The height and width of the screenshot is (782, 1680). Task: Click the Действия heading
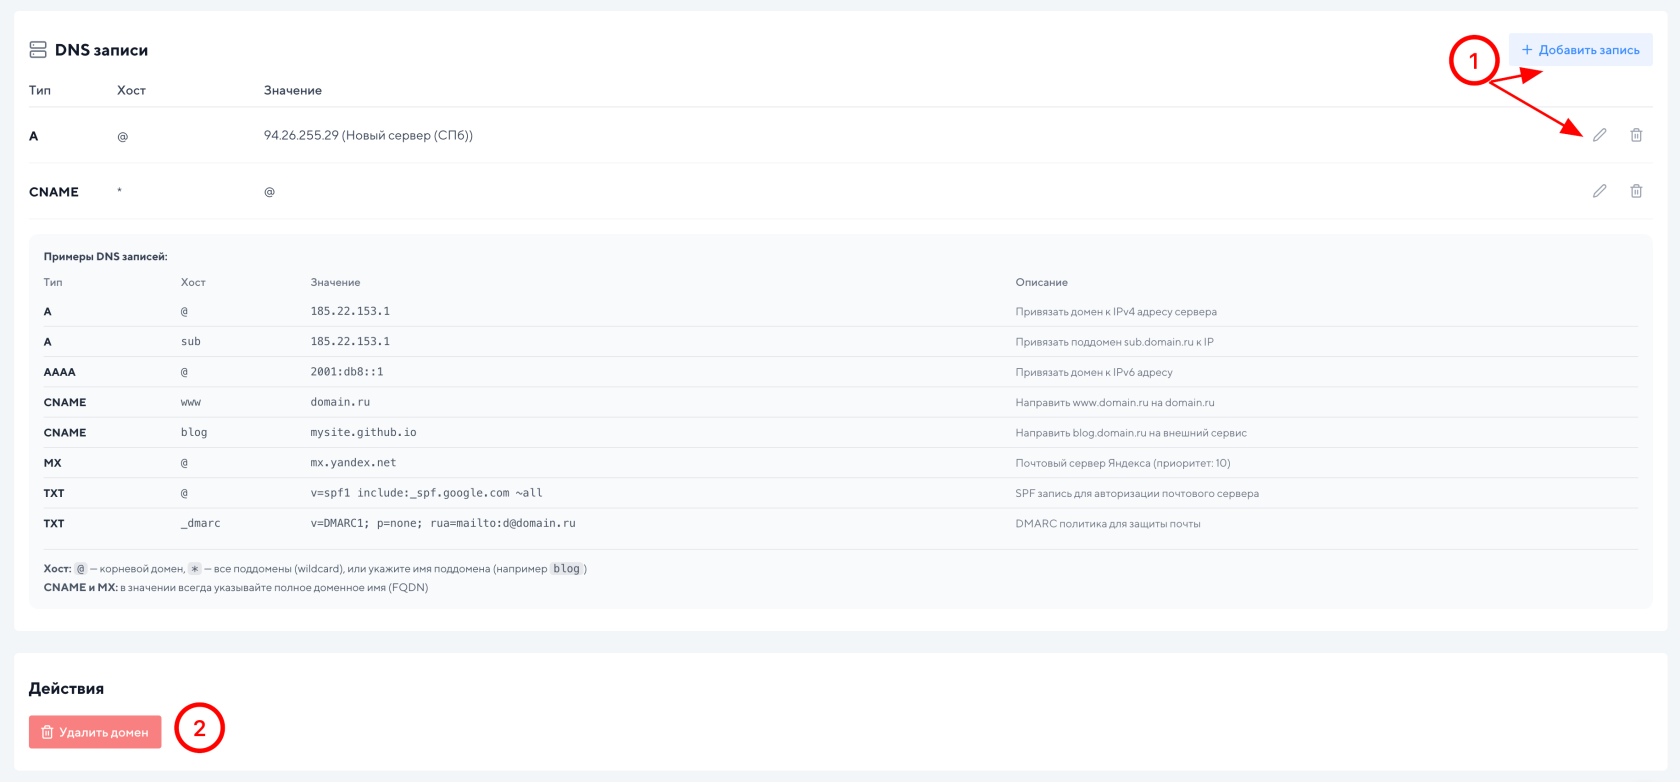[x=66, y=689]
